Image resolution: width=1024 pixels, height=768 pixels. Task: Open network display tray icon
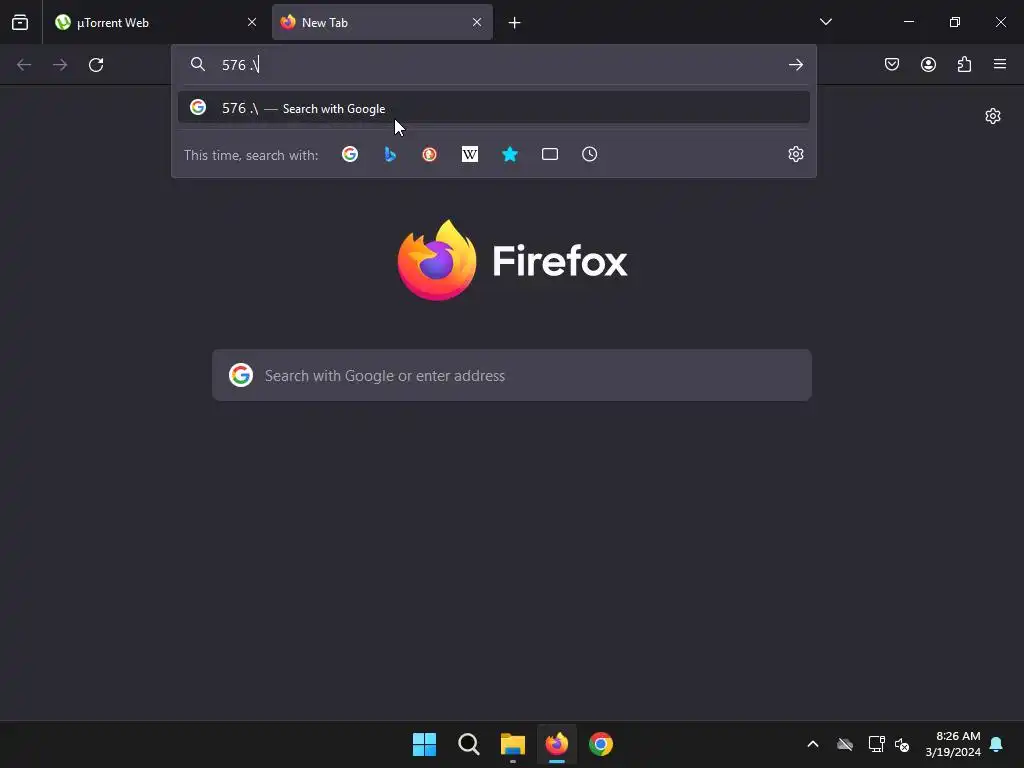pyautogui.click(x=876, y=744)
